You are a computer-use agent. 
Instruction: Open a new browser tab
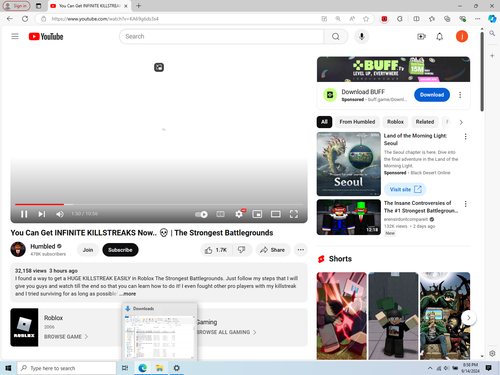pos(139,6)
